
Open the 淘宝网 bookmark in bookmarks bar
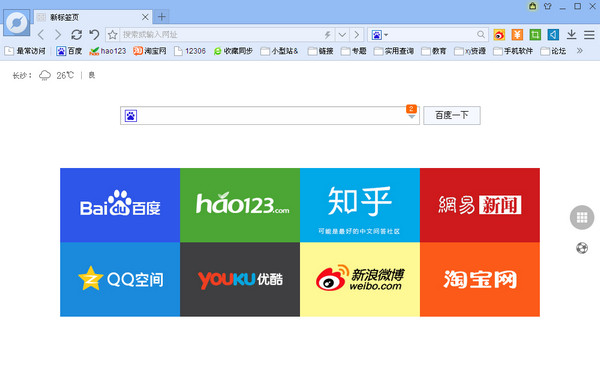150,51
